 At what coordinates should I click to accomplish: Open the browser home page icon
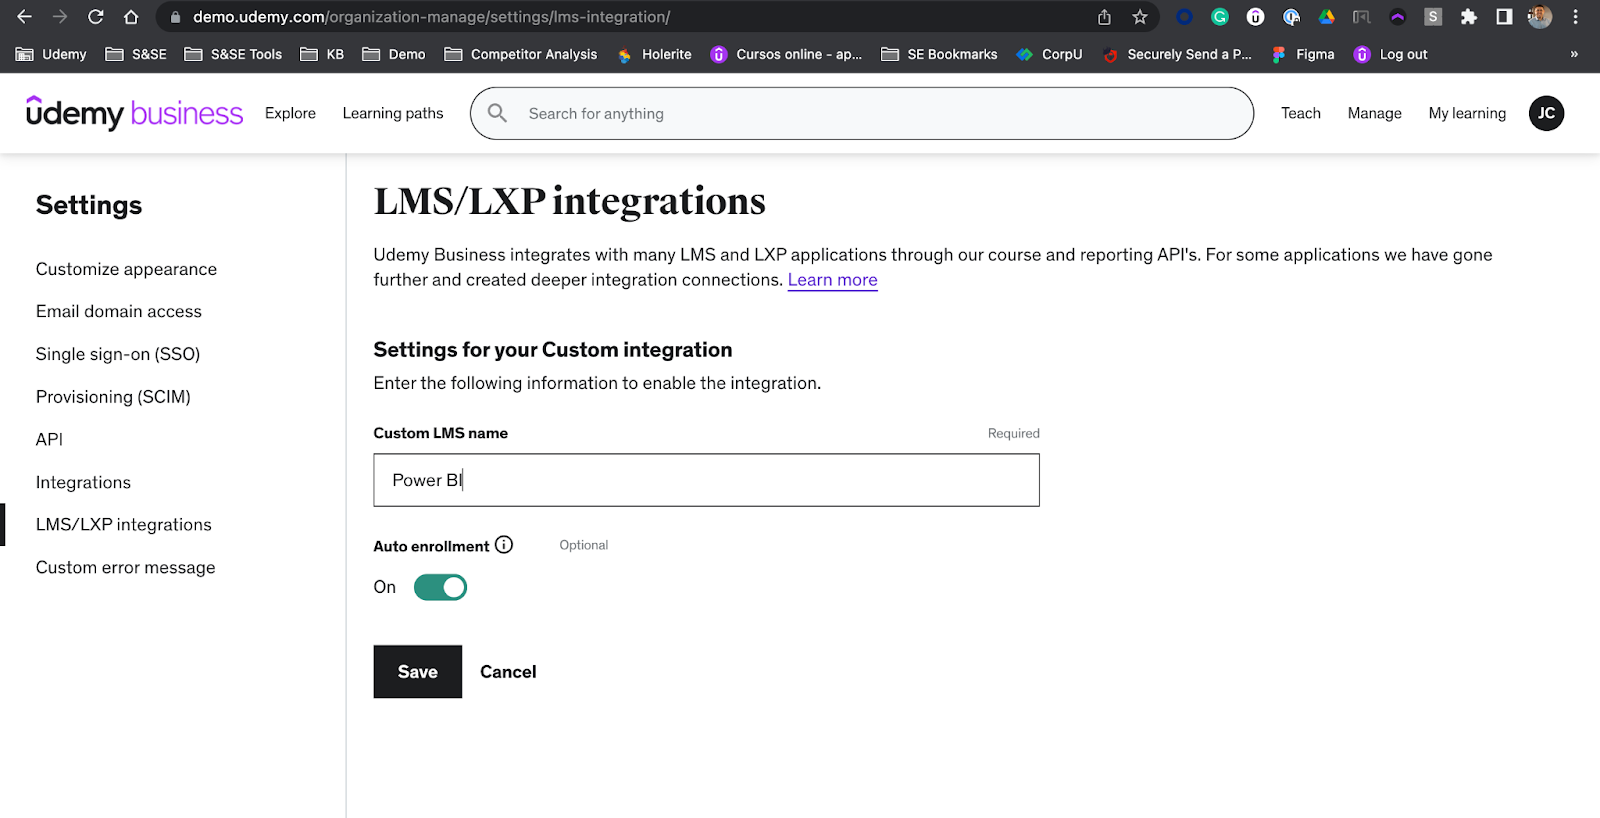[x=131, y=17]
